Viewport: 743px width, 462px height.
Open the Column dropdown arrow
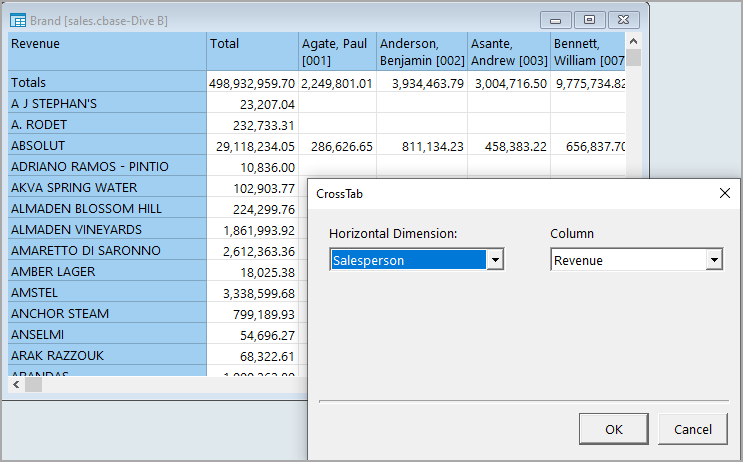tap(714, 260)
